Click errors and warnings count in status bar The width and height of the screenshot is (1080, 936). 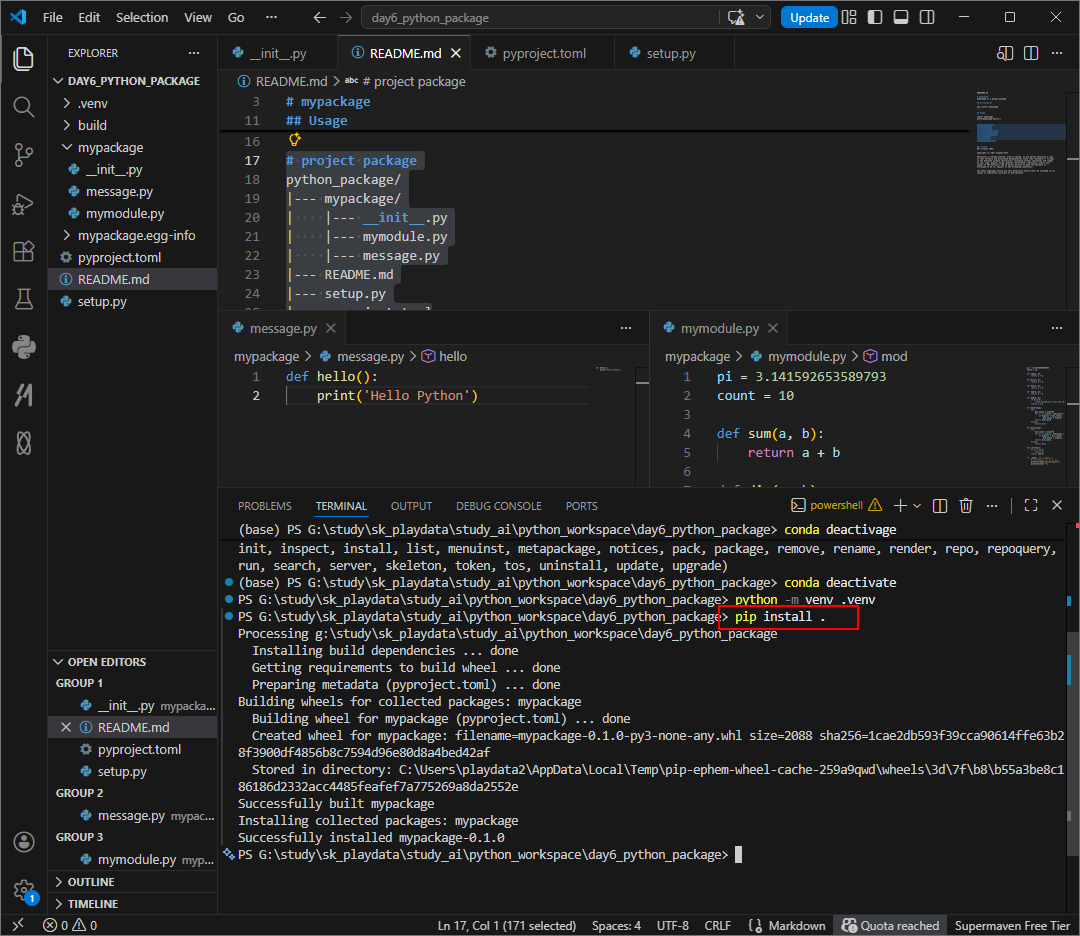coord(70,925)
